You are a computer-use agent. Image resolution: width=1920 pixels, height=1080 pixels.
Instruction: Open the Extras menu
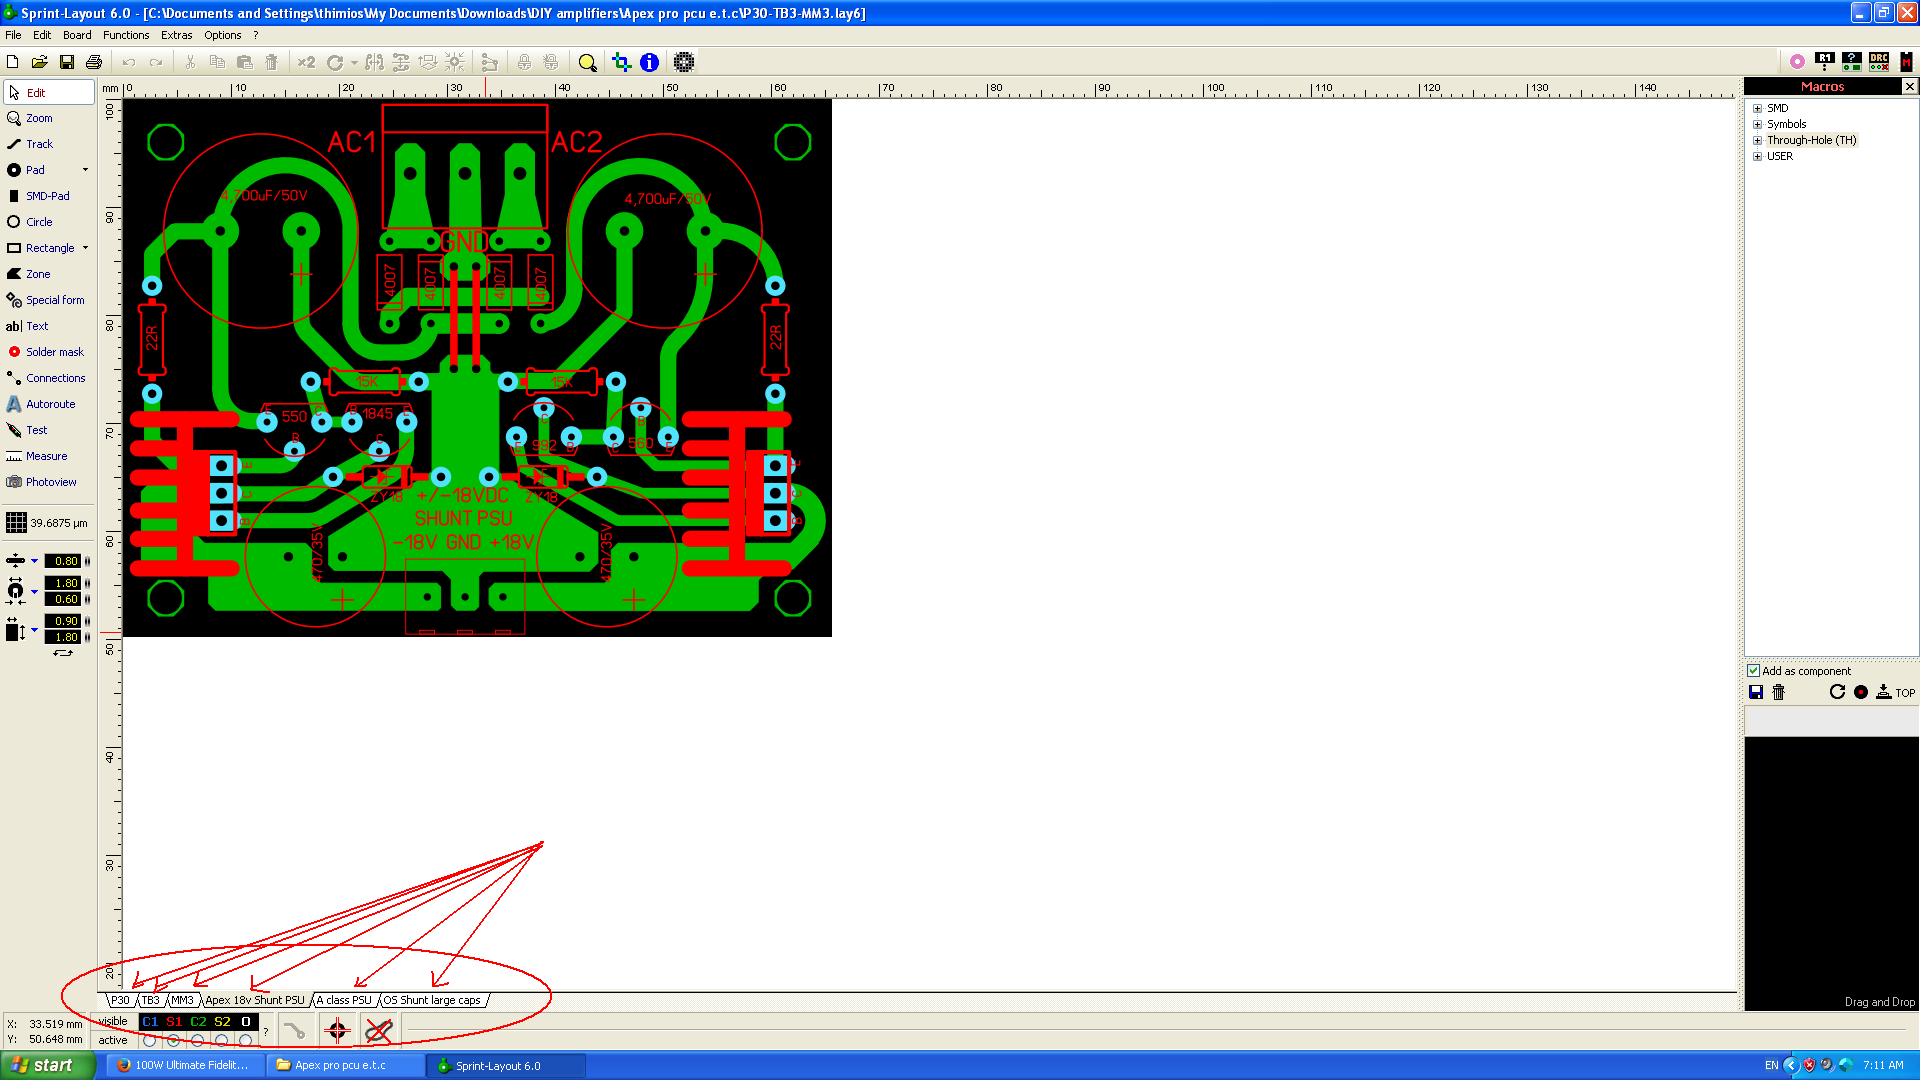click(176, 35)
